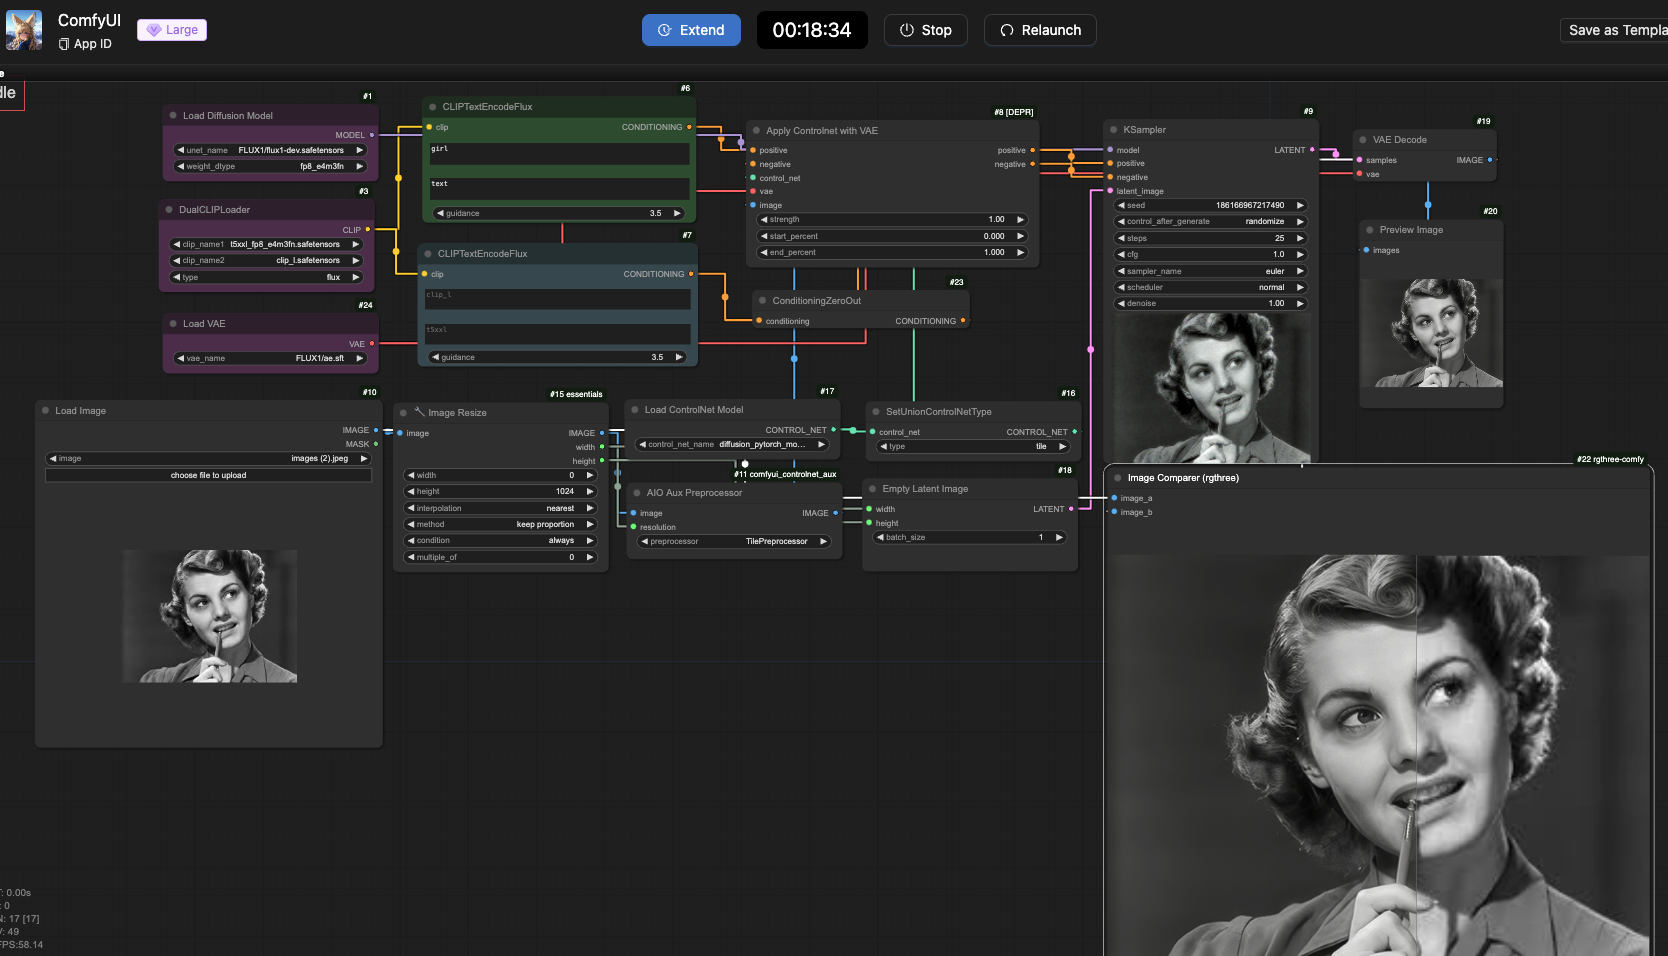Collapse the KSampler node using its title dot
This screenshot has height=956, width=1668.
pyautogui.click(x=1114, y=130)
